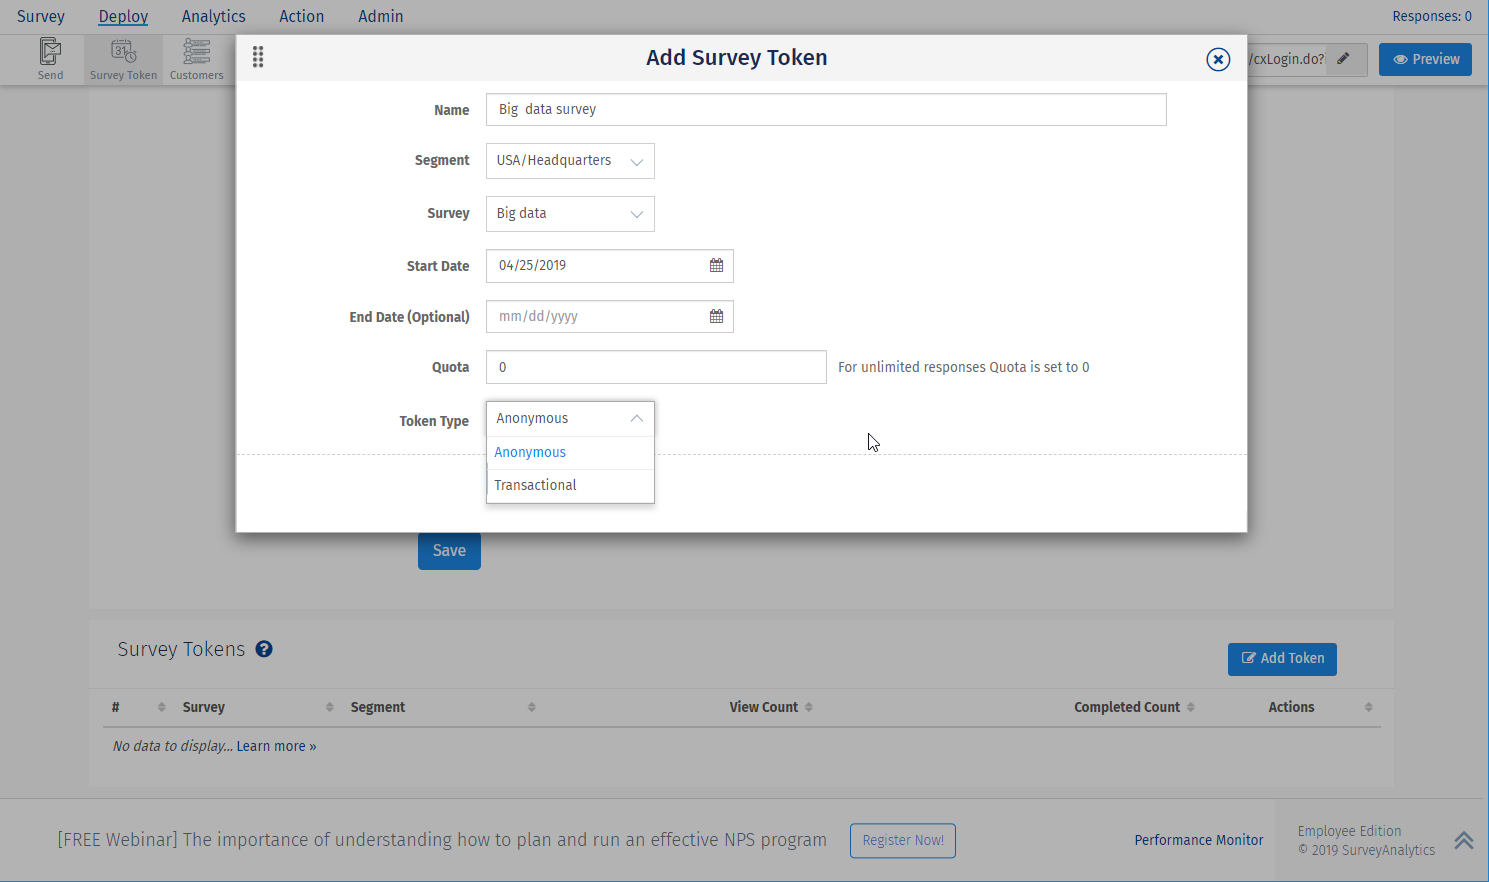The height and width of the screenshot is (882, 1489).
Task: Click the Save button
Action: pyautogui.click(x=449, y=550)
